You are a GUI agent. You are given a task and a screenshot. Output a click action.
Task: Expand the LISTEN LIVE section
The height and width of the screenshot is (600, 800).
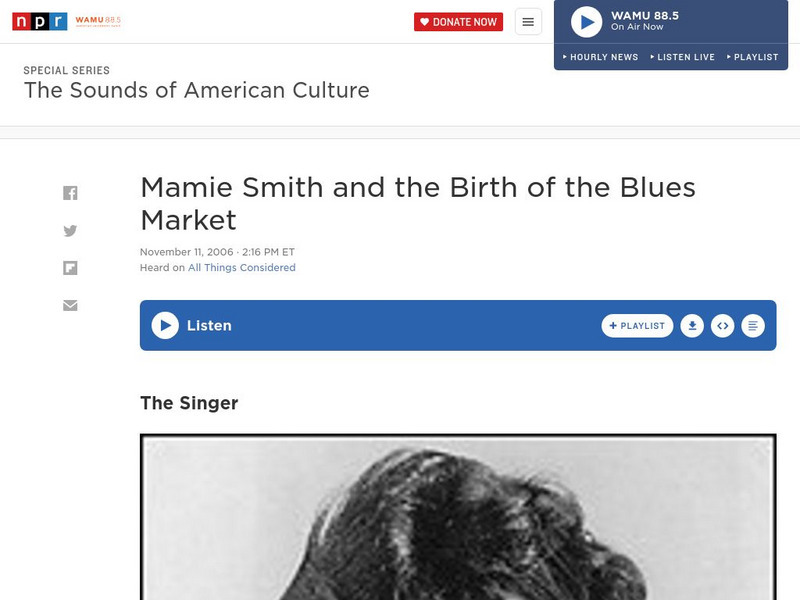(x=684, y=57)
